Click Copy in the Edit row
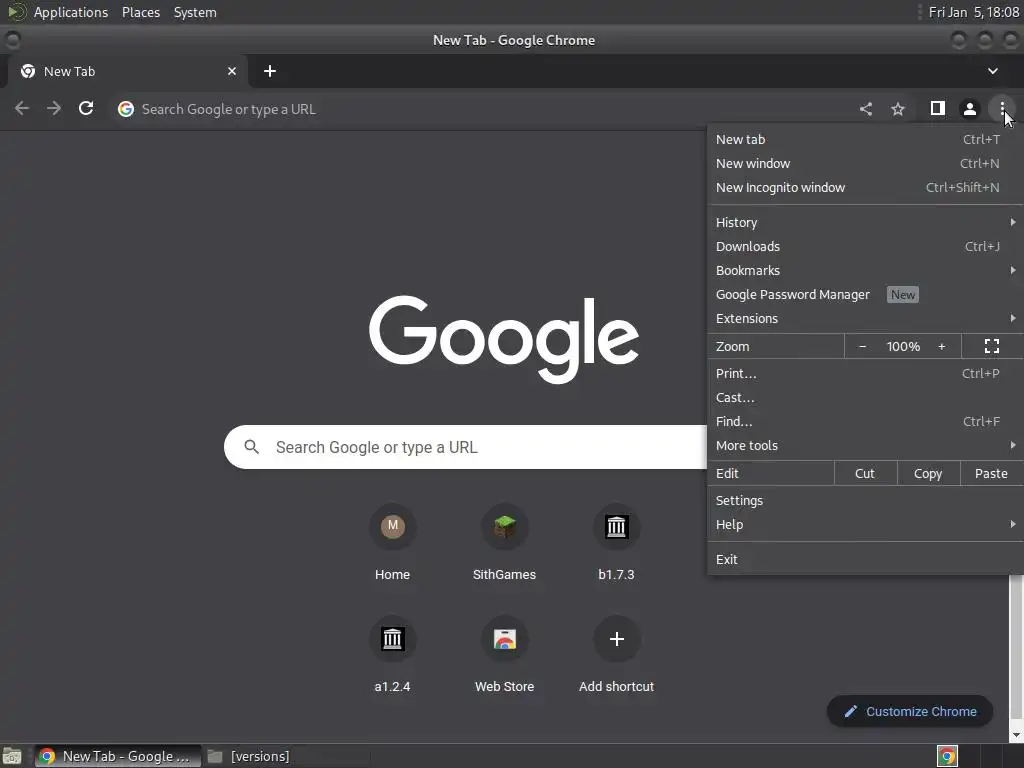The height and width of the screenshot is (768, 1024). (x=928, y=473)
